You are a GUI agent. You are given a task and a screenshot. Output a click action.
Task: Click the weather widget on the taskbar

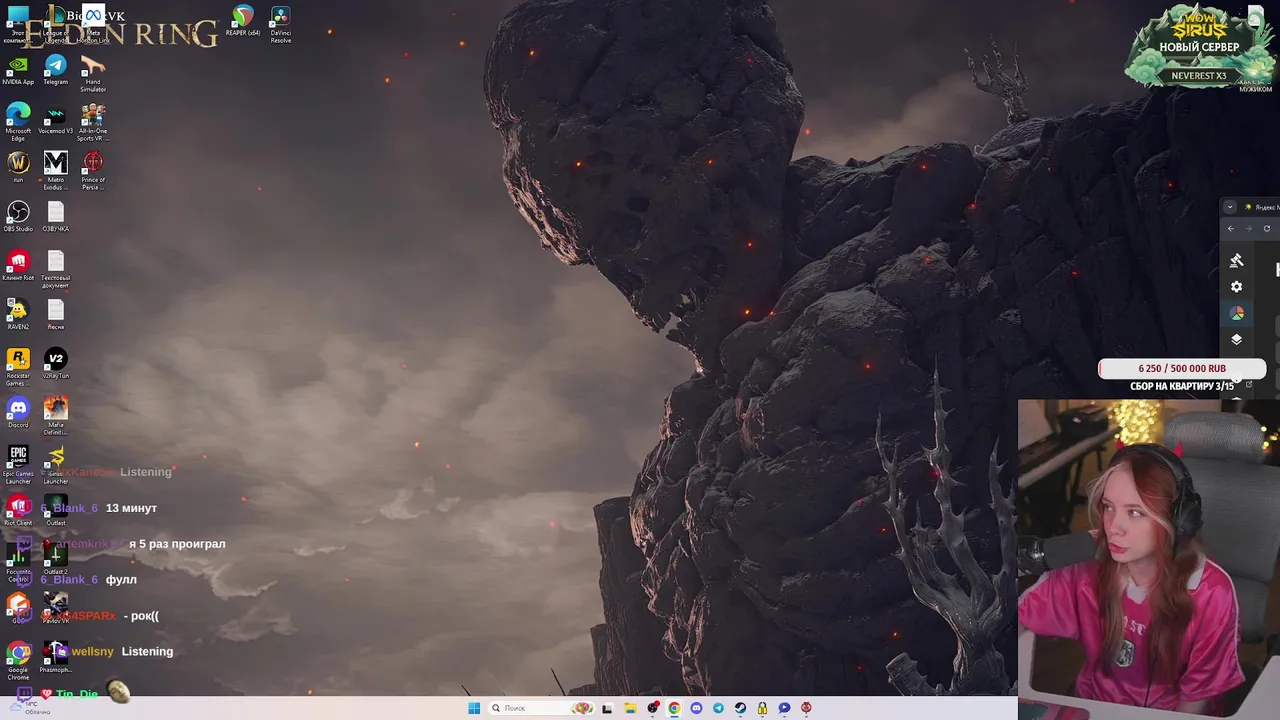click(x=30, y=707)
